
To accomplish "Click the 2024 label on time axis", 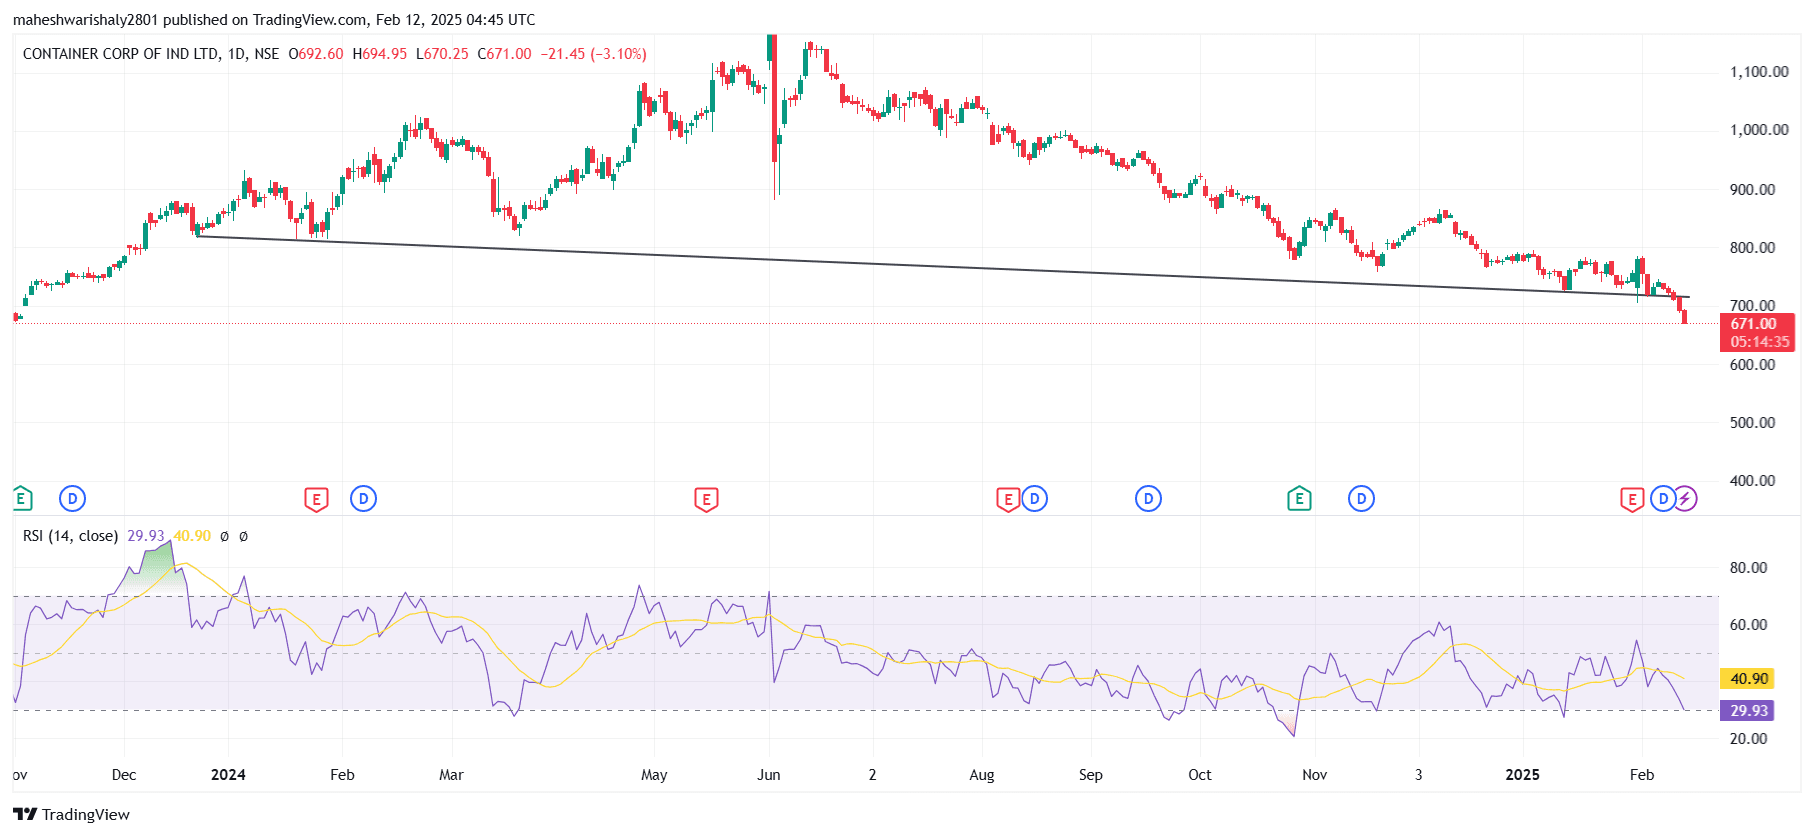I will (x=228, y=775).
